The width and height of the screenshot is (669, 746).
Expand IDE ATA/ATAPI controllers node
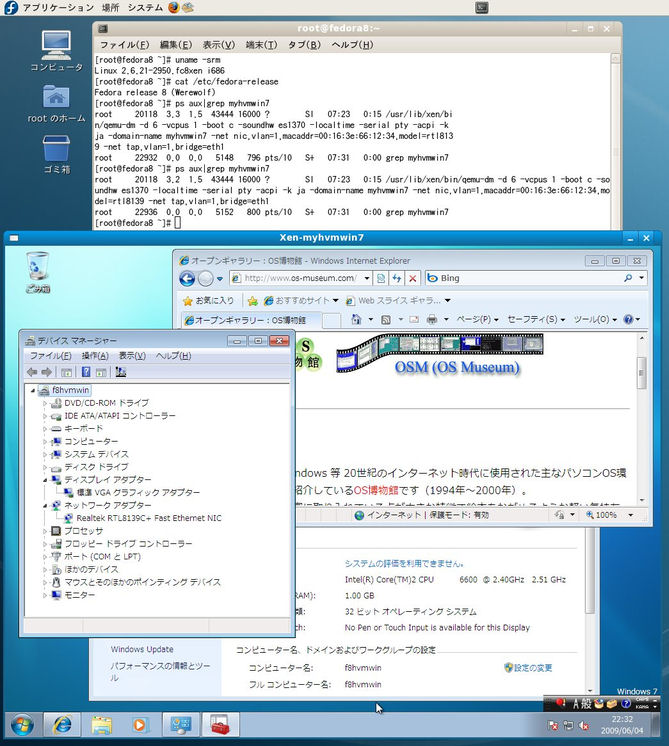click(x=45, y=416)
